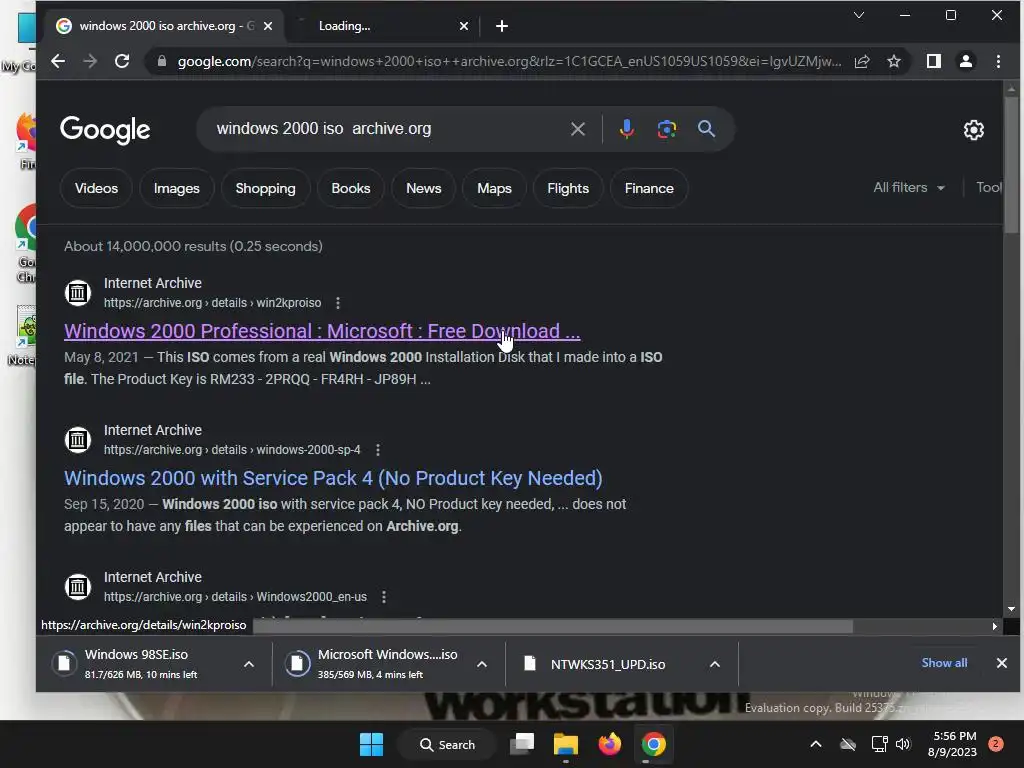
Task: Click the address bar URL
Action: [509, 61]
